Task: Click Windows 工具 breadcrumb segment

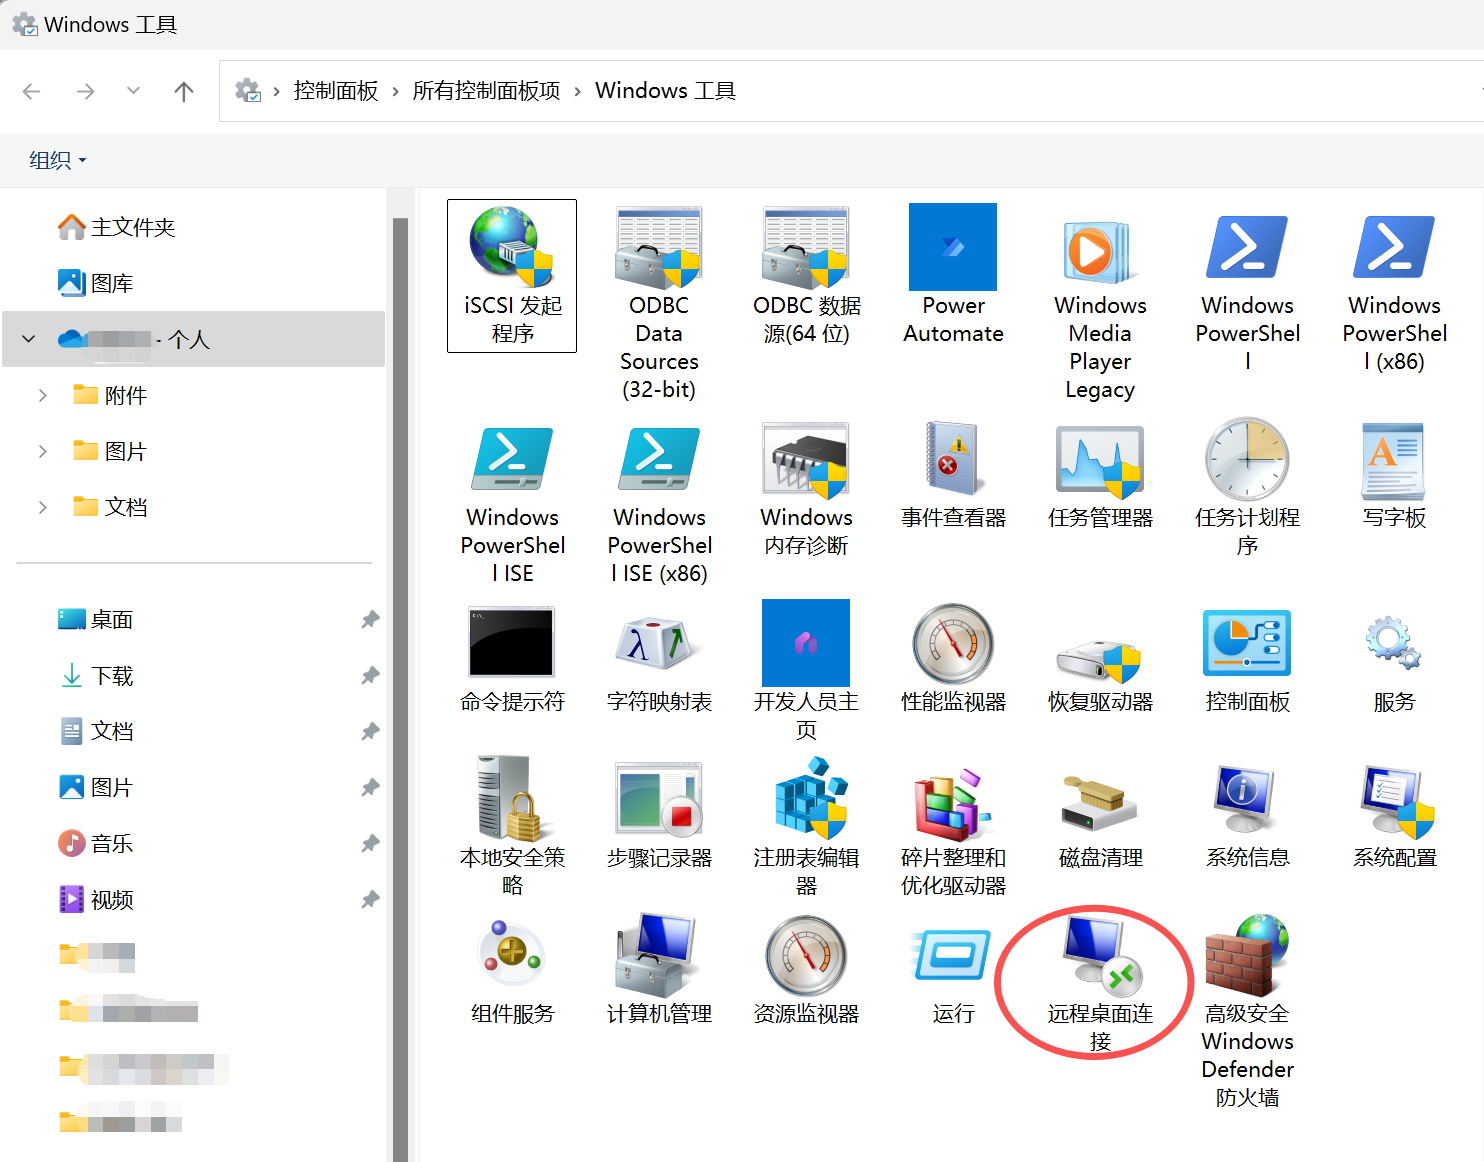Action: tap(665, 91)
